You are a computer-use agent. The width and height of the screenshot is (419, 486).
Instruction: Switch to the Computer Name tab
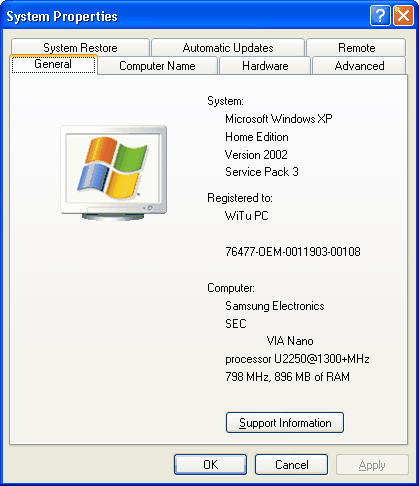pos(157,66)
